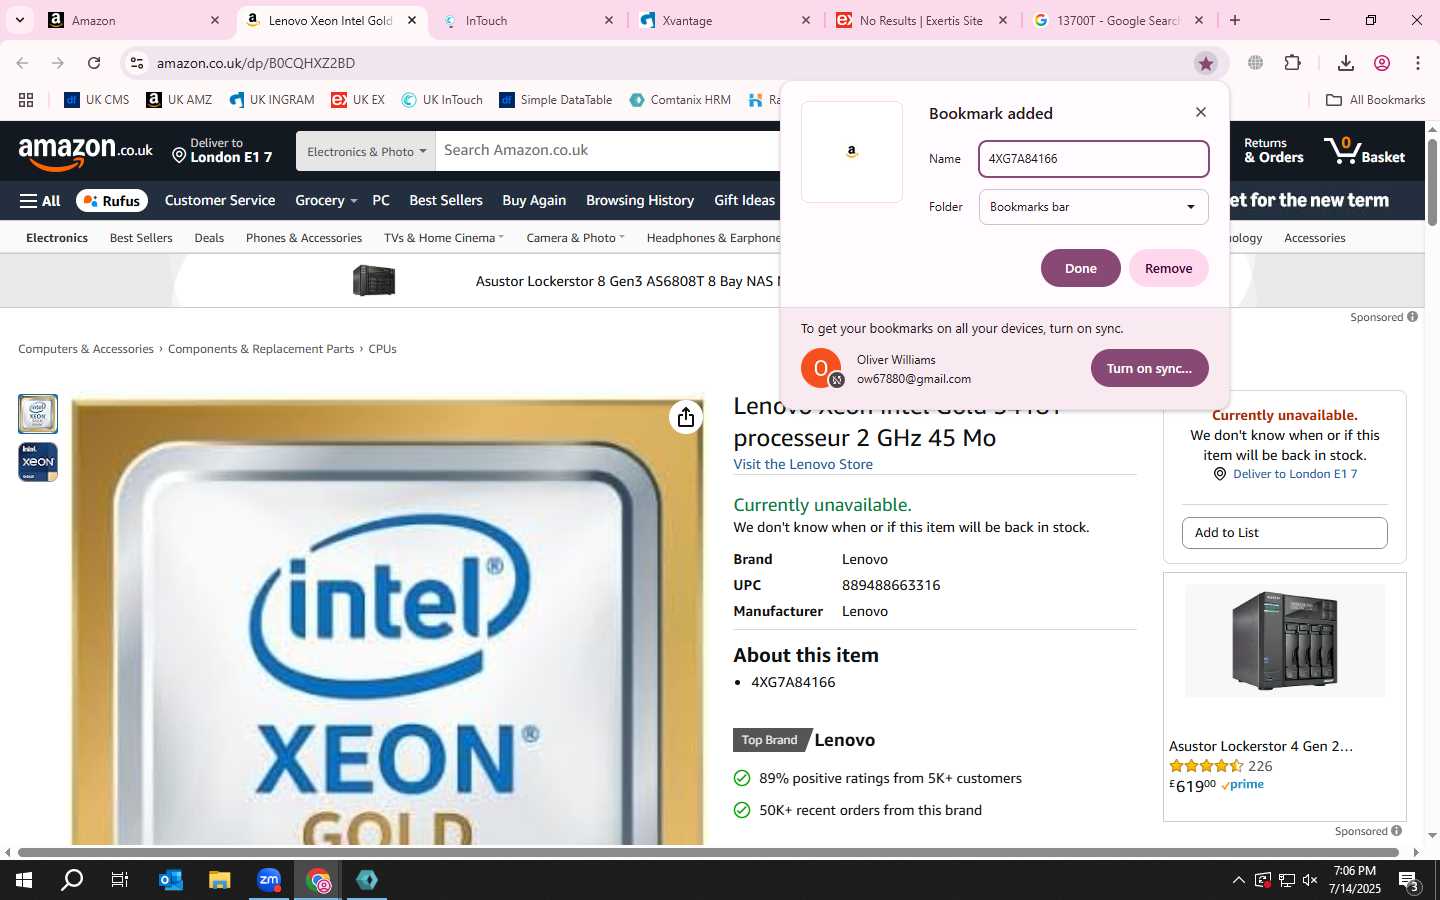Viewport: 1440px width, 900px height.
Task: Open UK INGRAM bookmark
Action: [x=271, y=100]
